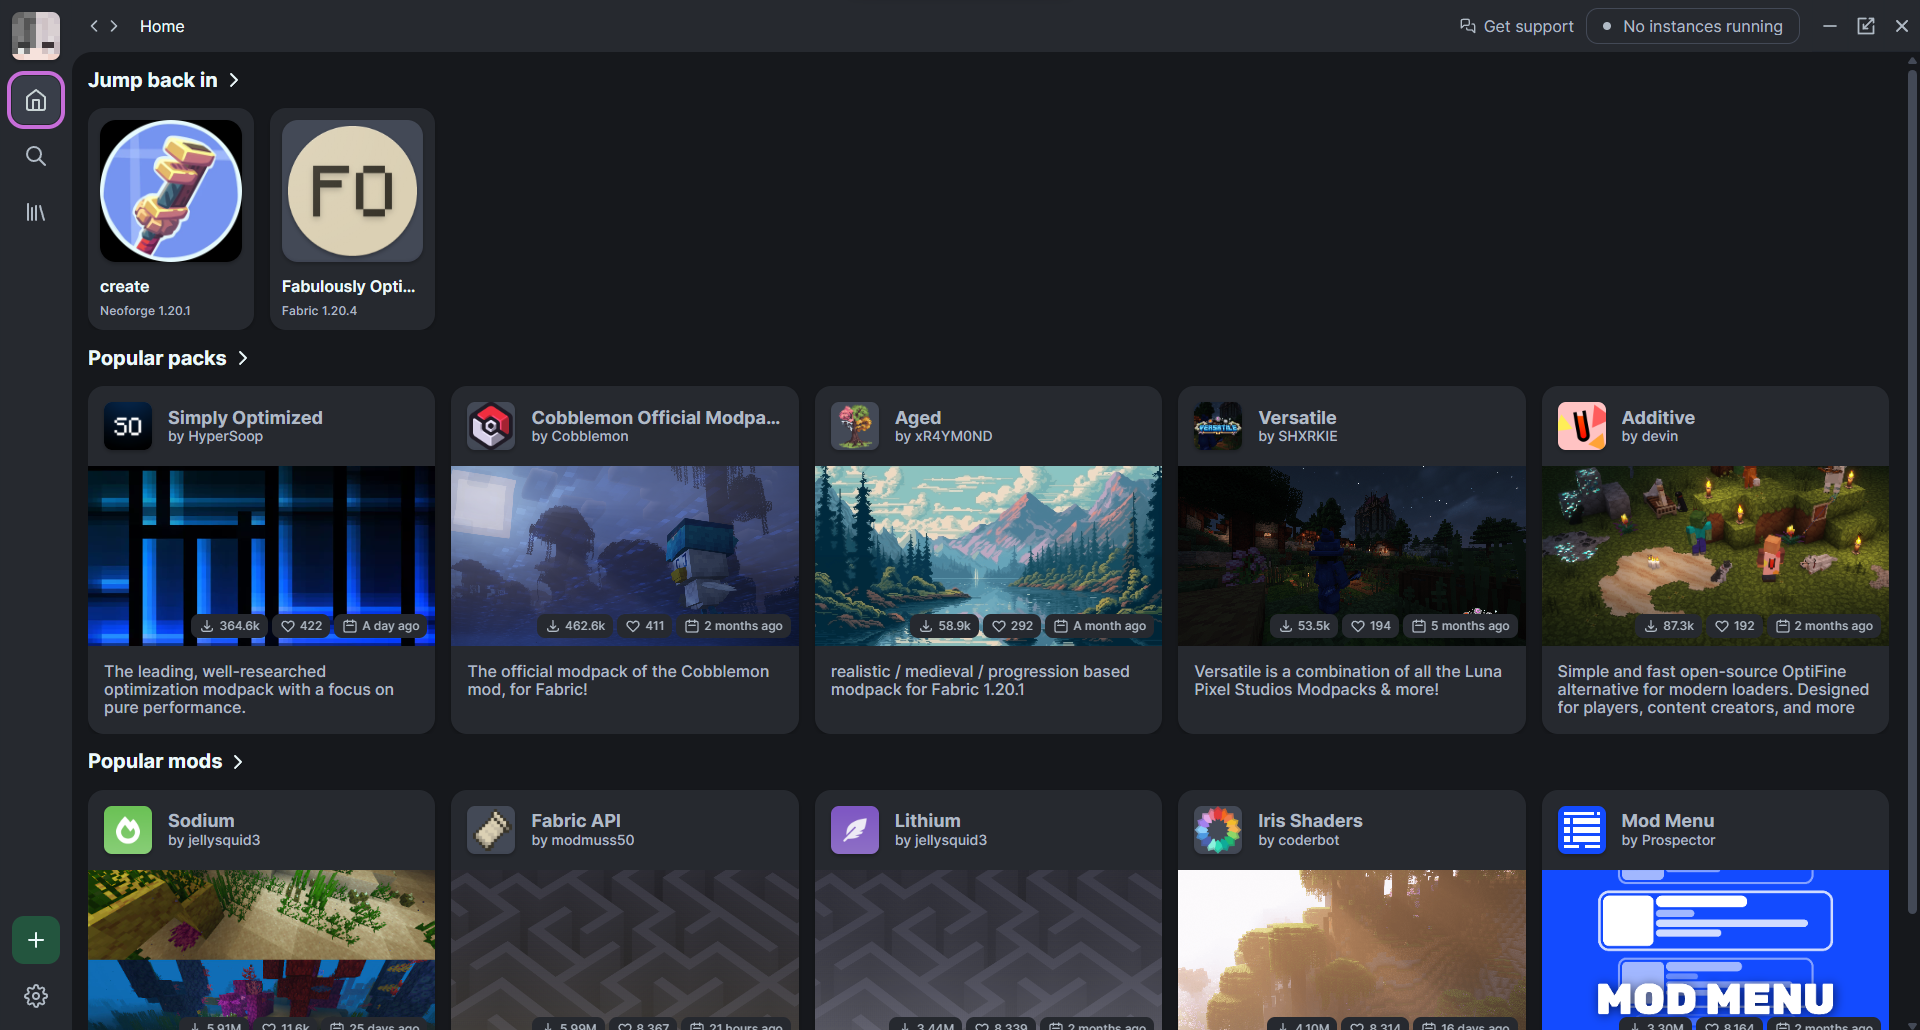Click the Additive pack title
The image size is (1920, 1030).
[x=1658, y=417]
